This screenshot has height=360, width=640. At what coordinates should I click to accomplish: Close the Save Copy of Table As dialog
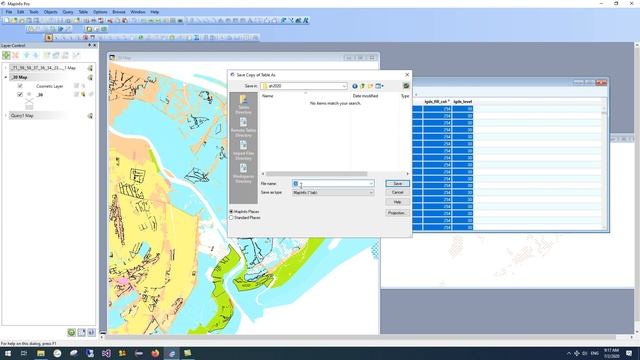point(407,75)
